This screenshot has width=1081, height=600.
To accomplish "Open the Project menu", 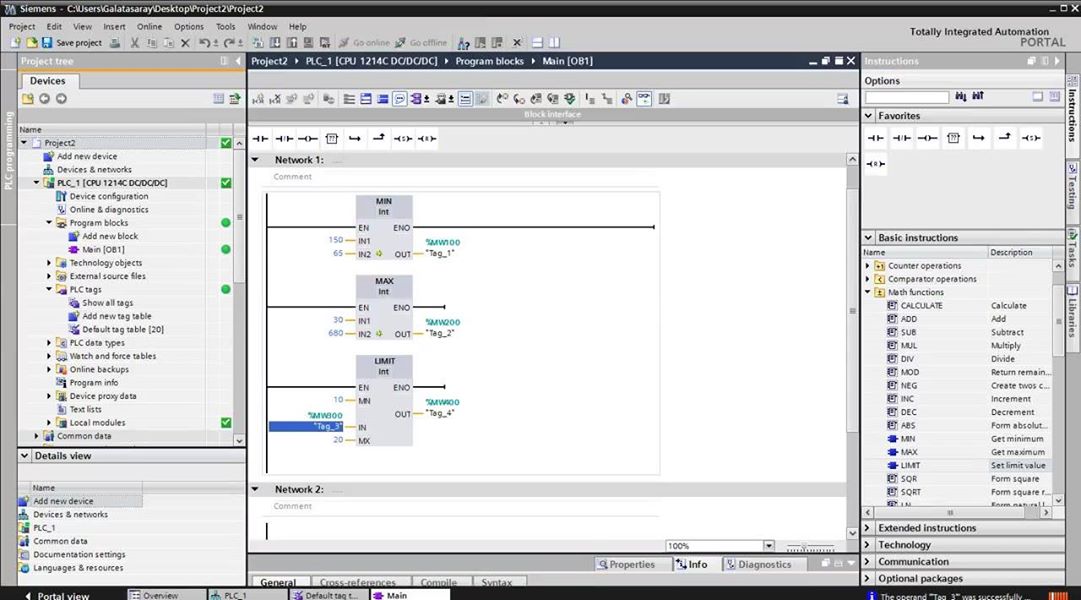I will [x=22, y=26].
